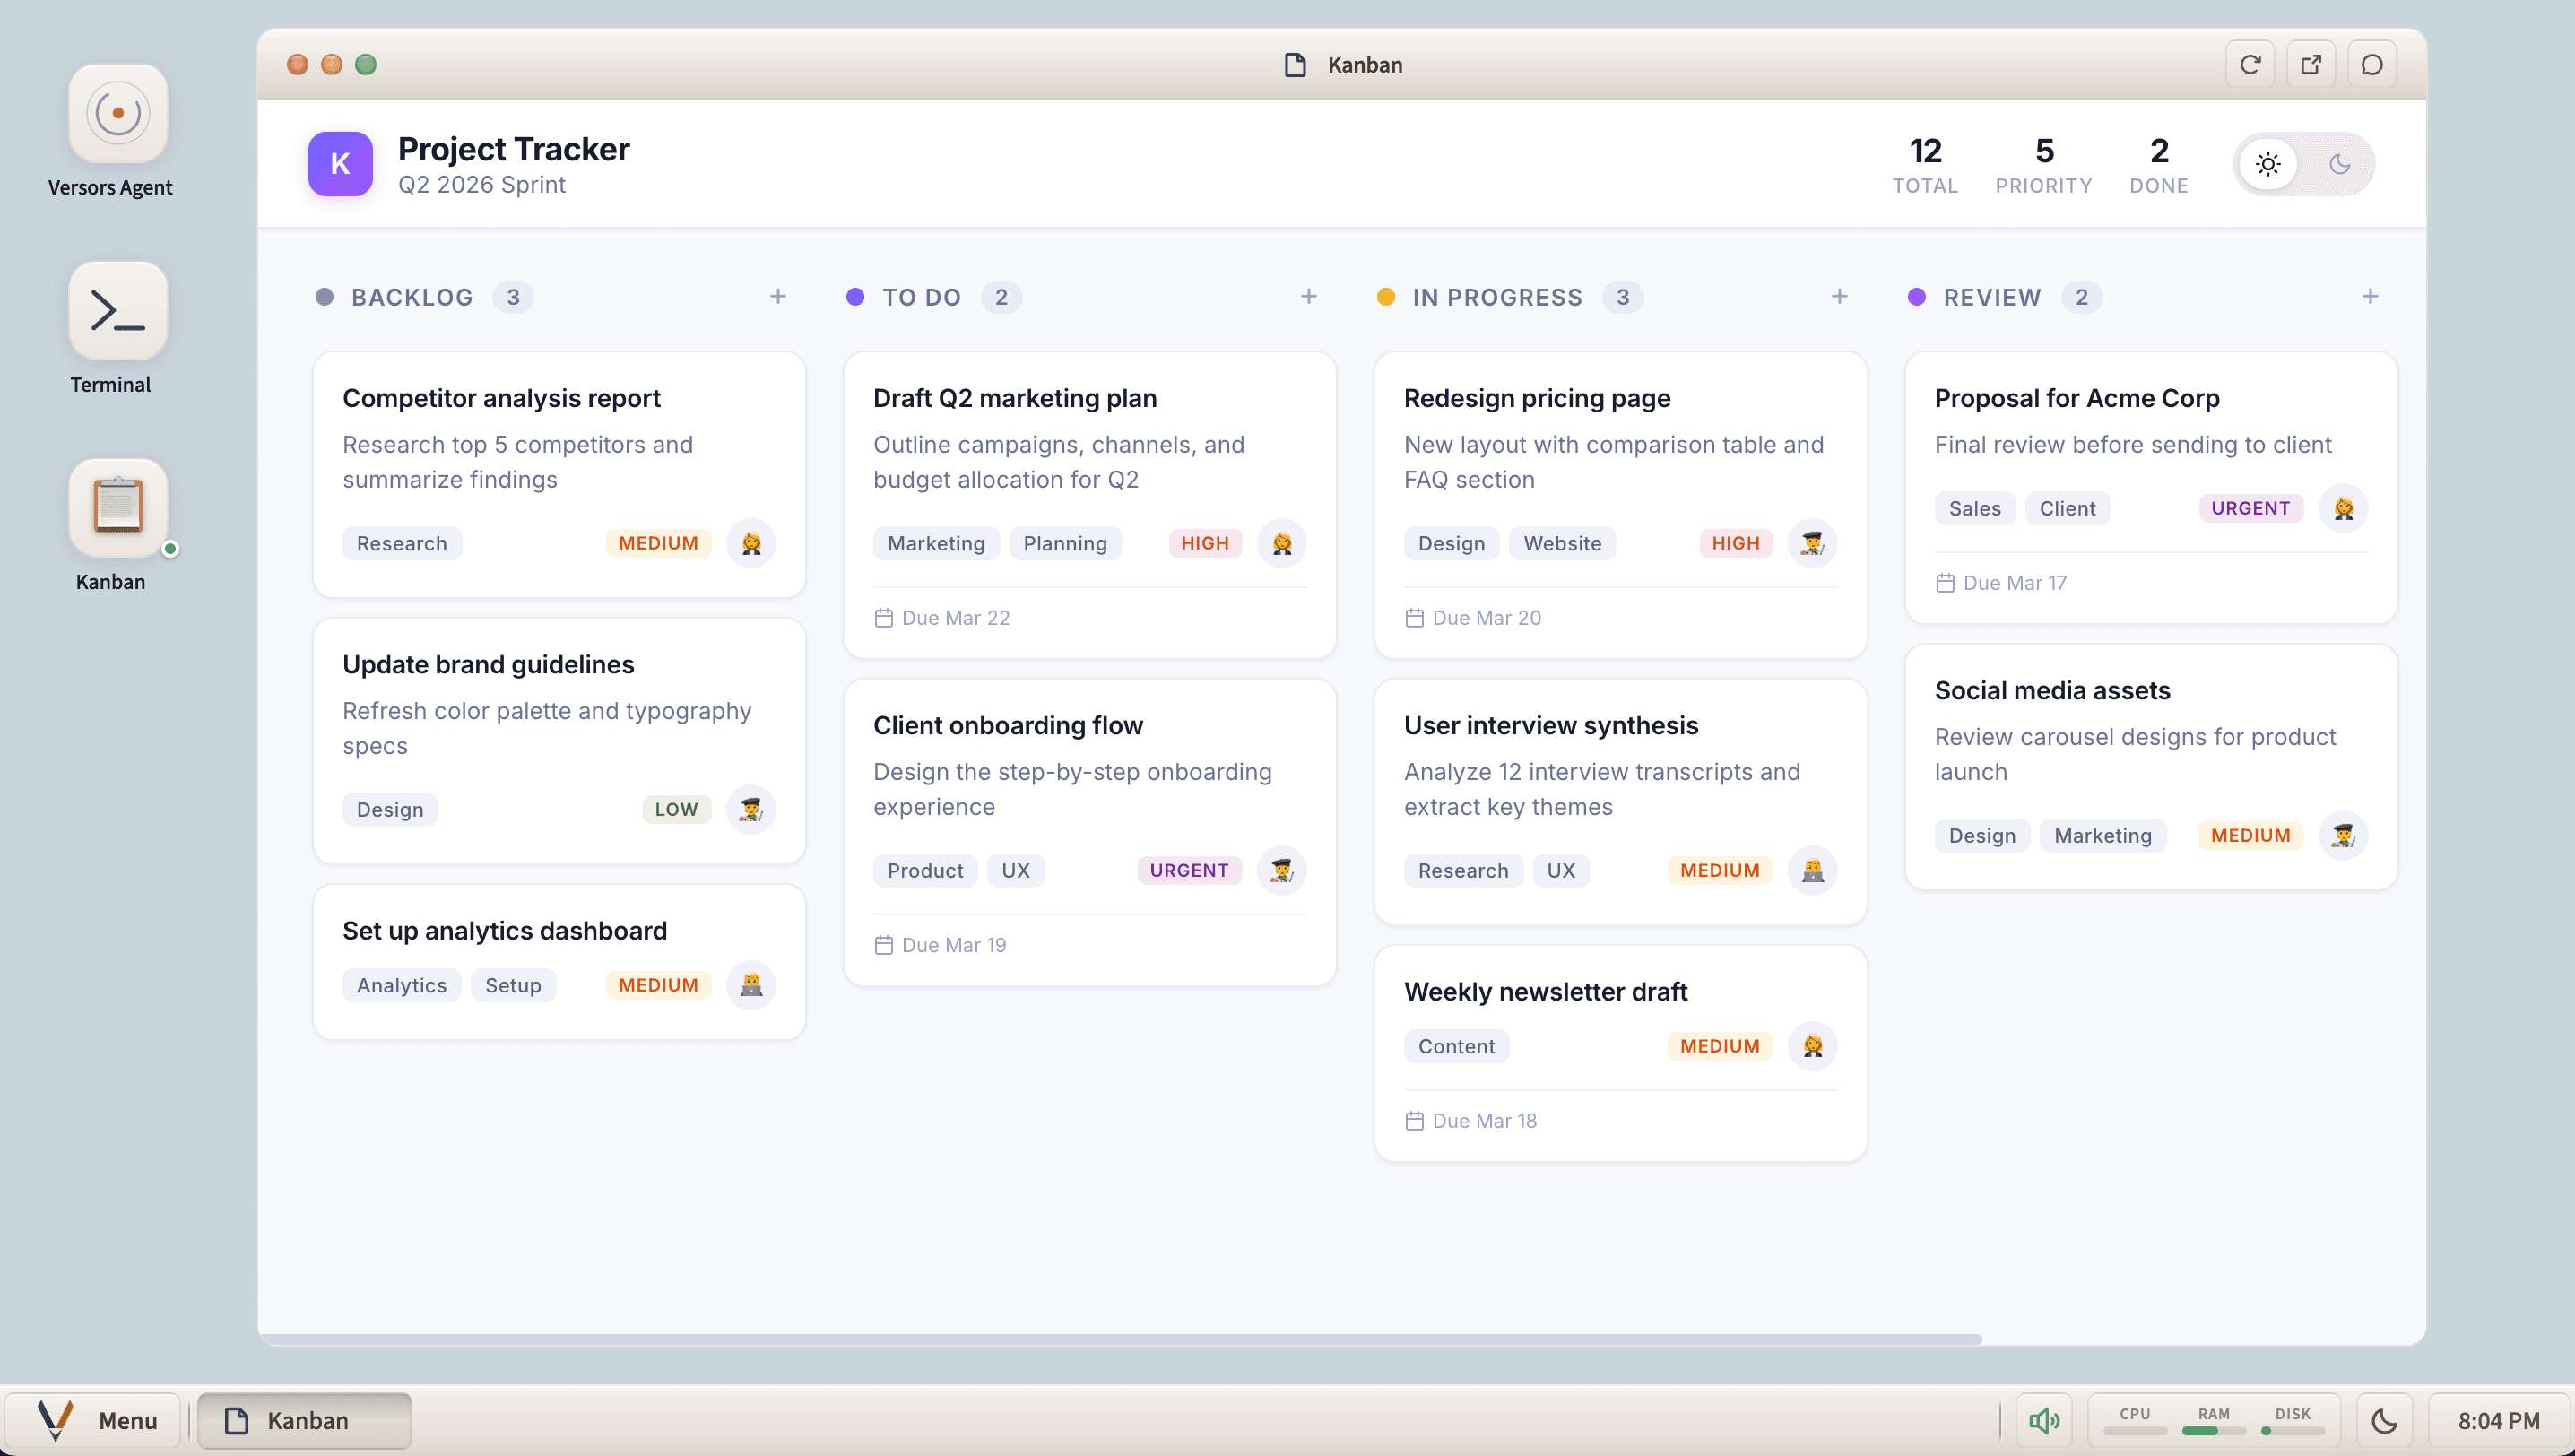Click the calendar icon on Due Mar 22
The image size is (2575, 1456).
[x=884, y=618]
